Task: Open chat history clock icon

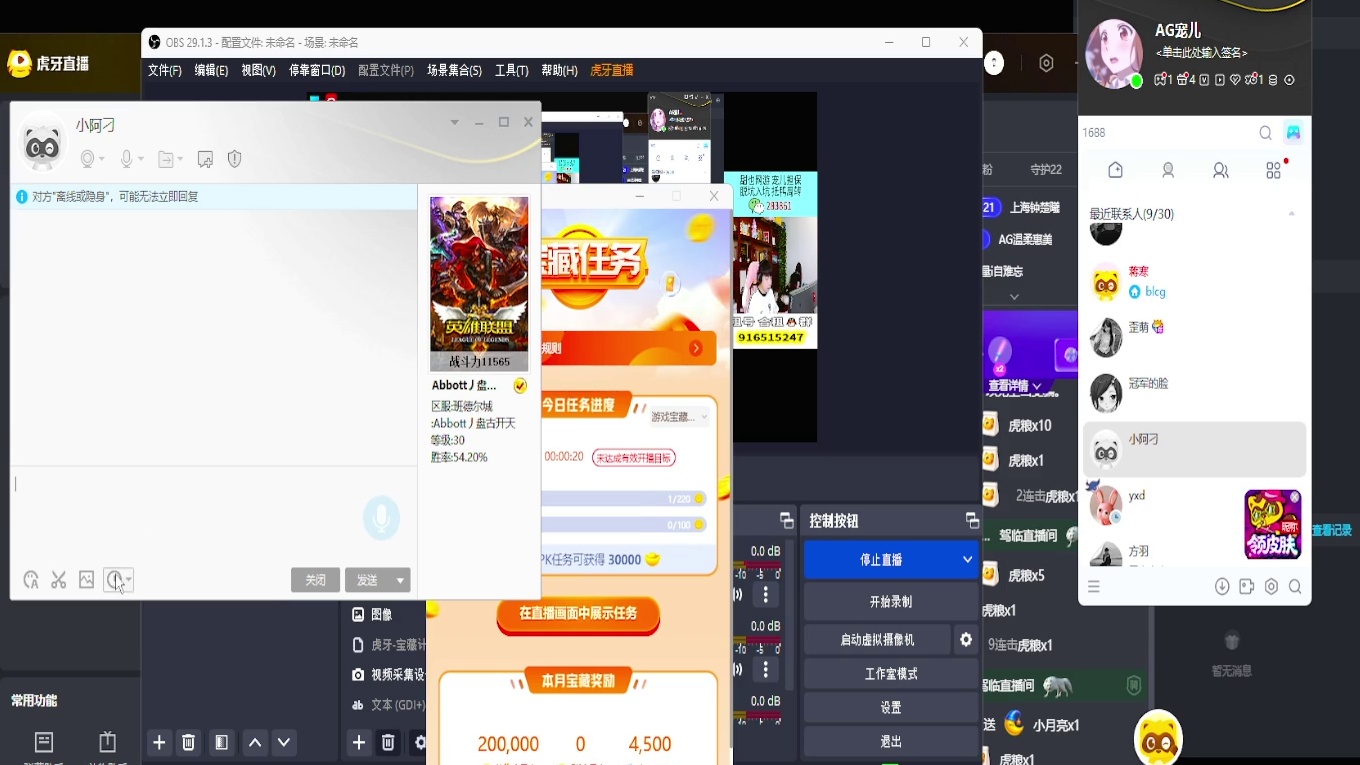Action: [114, 580]
